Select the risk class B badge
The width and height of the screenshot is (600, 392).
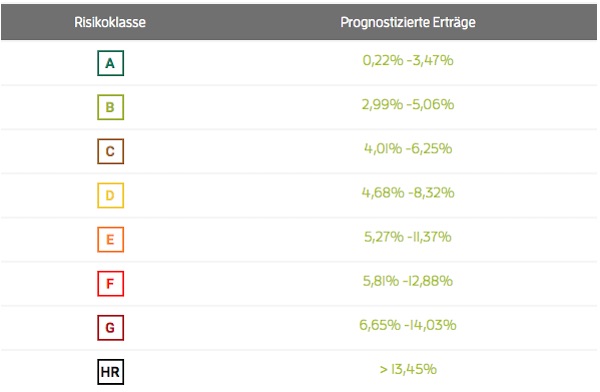pos(110,107)
